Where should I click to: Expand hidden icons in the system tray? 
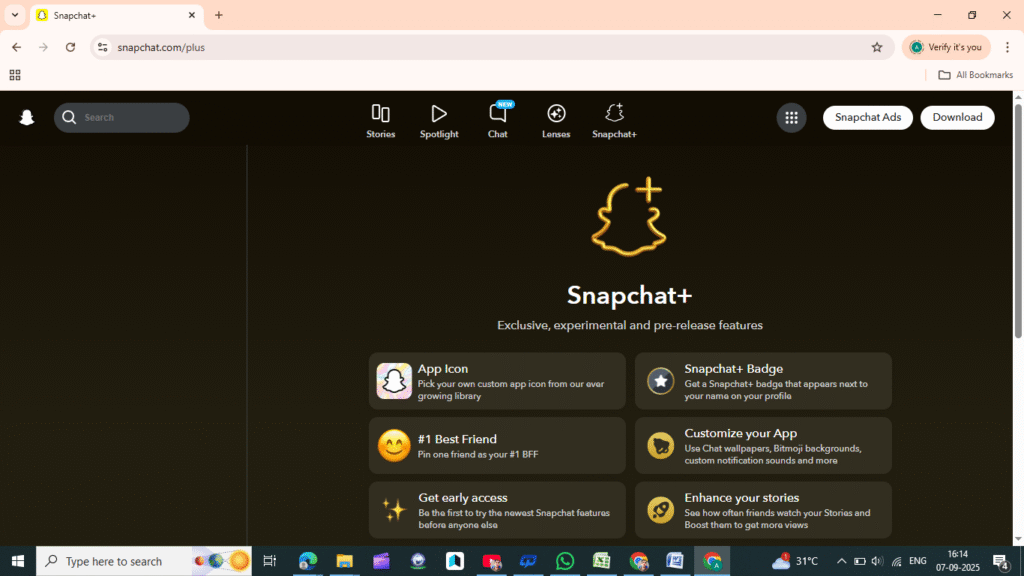click(x=841, y=561)
